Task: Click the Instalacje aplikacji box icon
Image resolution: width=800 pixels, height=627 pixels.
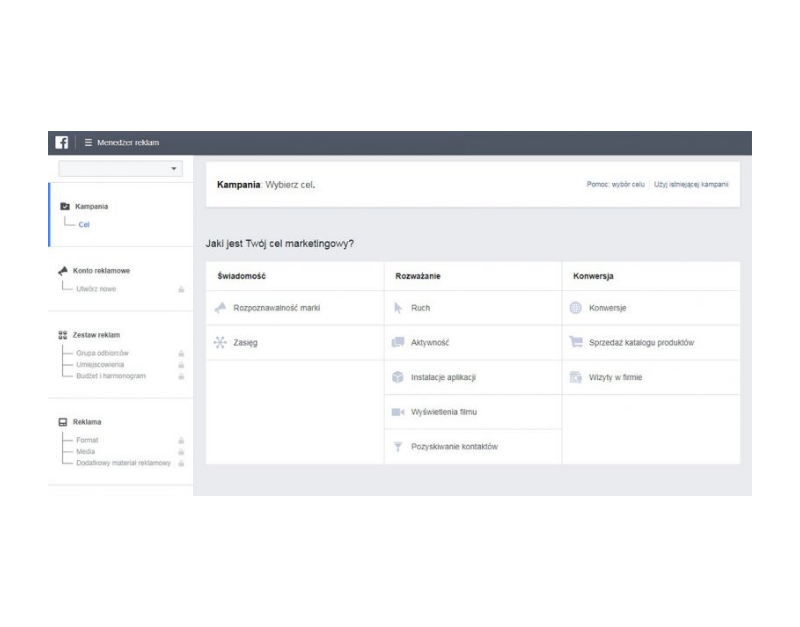Action: click(x=398, y=377)
